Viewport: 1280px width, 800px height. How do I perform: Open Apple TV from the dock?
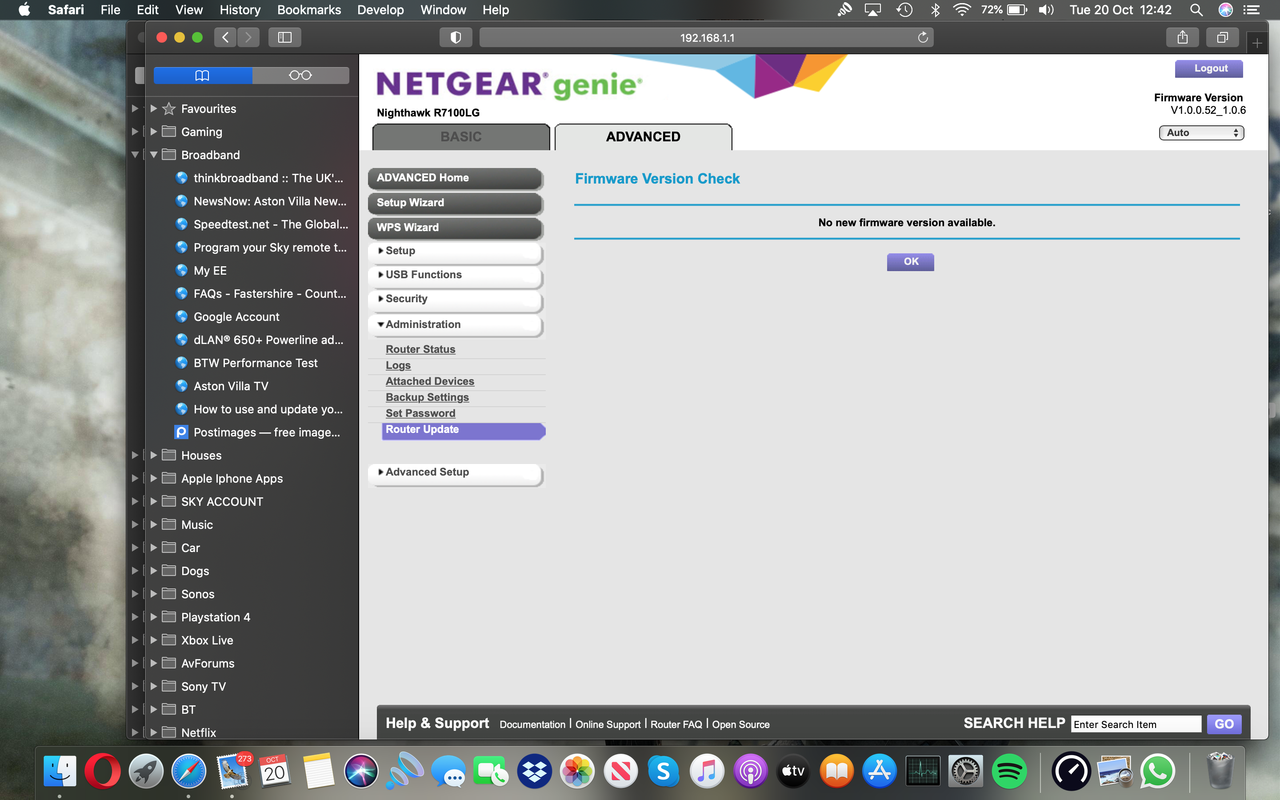pyautogui.click(x=793, y=771)
